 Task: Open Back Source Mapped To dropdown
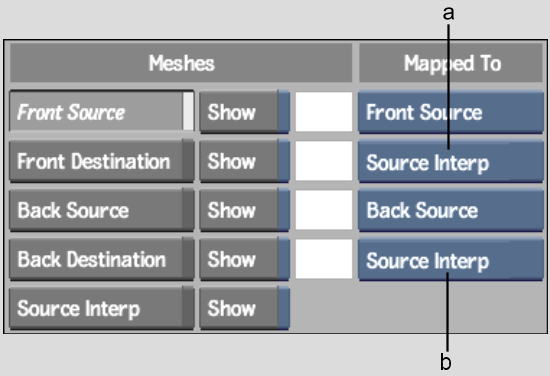click(451, 210)
